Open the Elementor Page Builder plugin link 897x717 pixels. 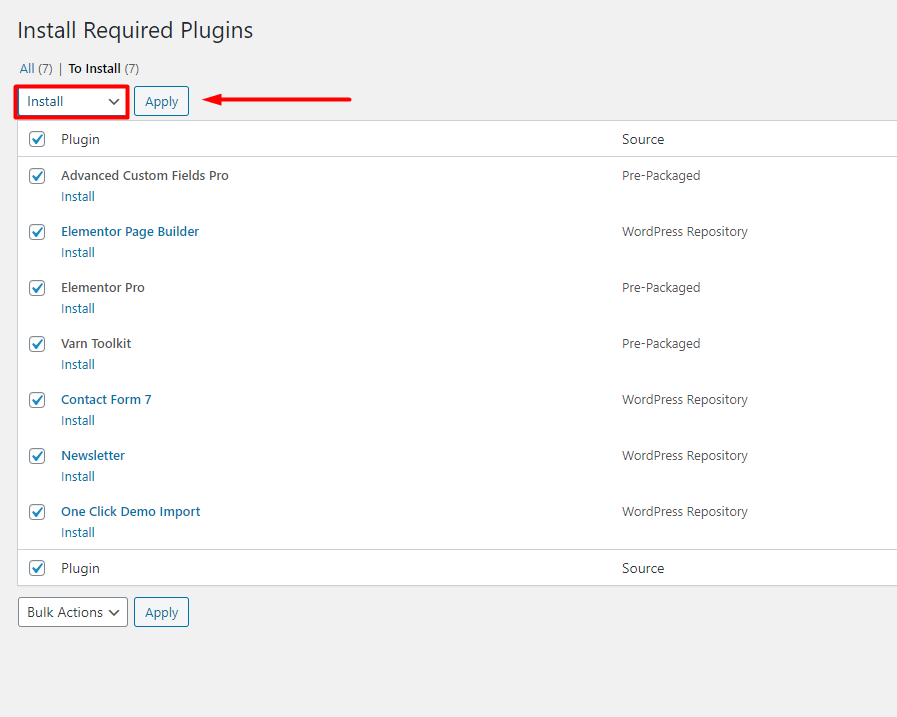click(x=130, y=232)
